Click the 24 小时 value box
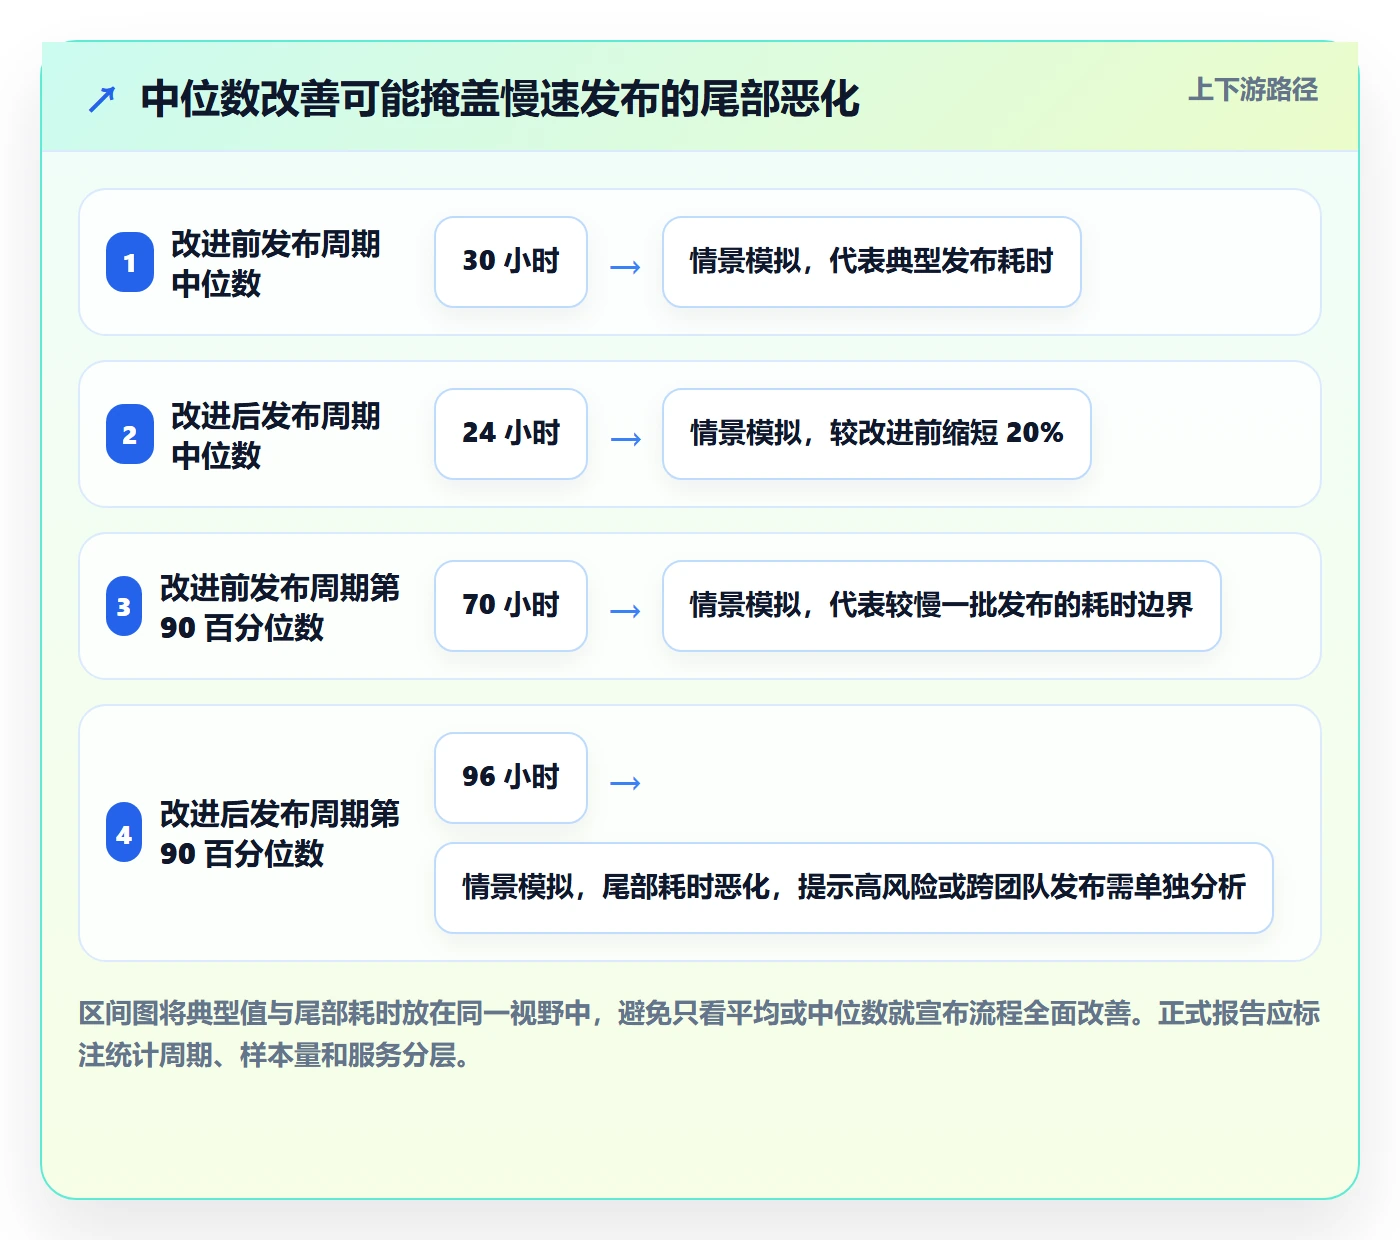The width and height of the screenshot is (1400, 1240). (511, 434)
